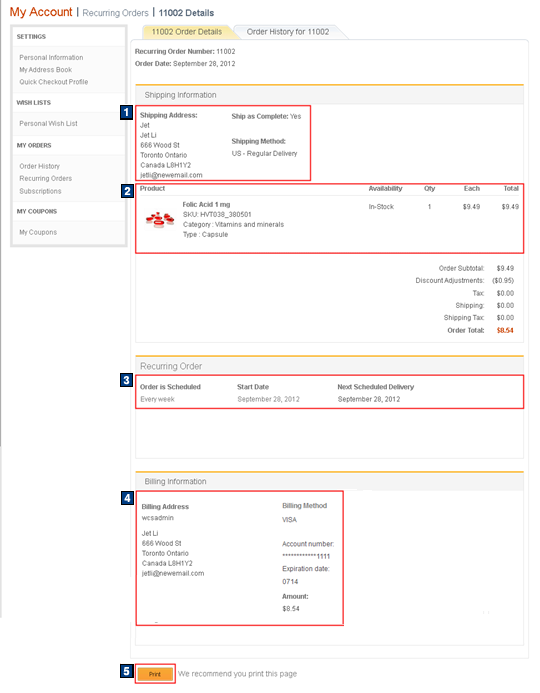Open My Address Book link

tap(46, 70)
